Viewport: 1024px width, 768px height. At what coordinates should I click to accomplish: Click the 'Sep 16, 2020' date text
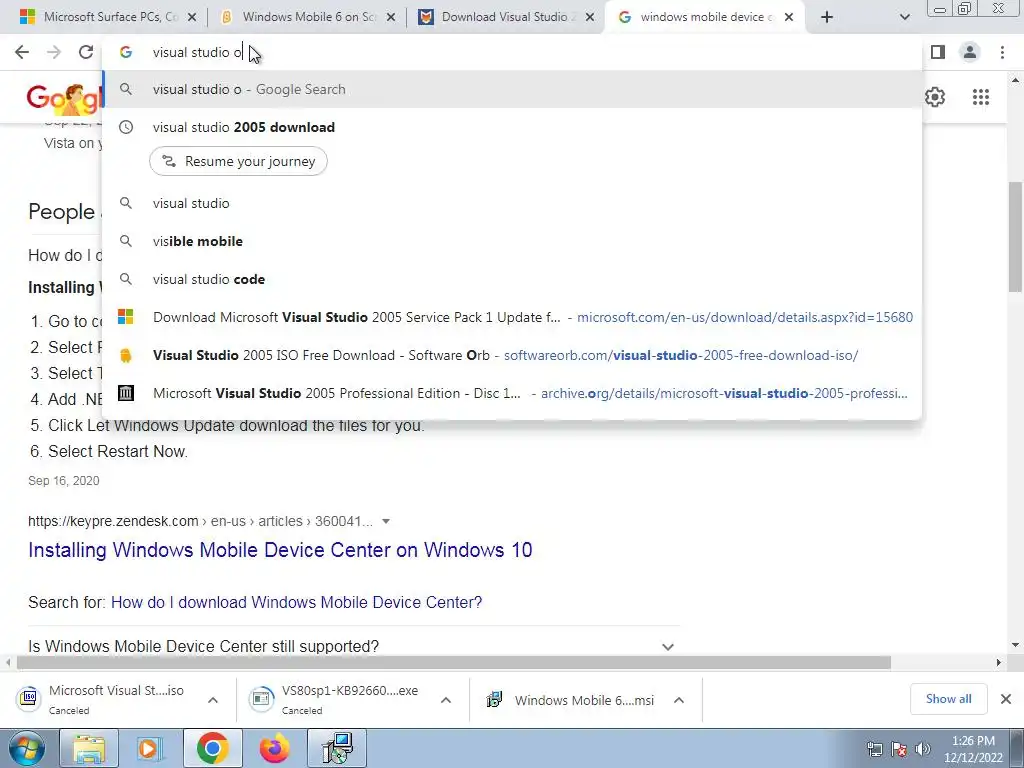(x=64, y=481)
